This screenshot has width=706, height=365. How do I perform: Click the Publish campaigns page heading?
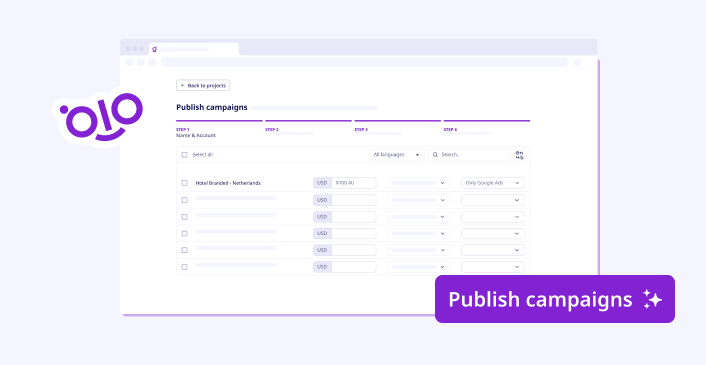coord(212,108)
